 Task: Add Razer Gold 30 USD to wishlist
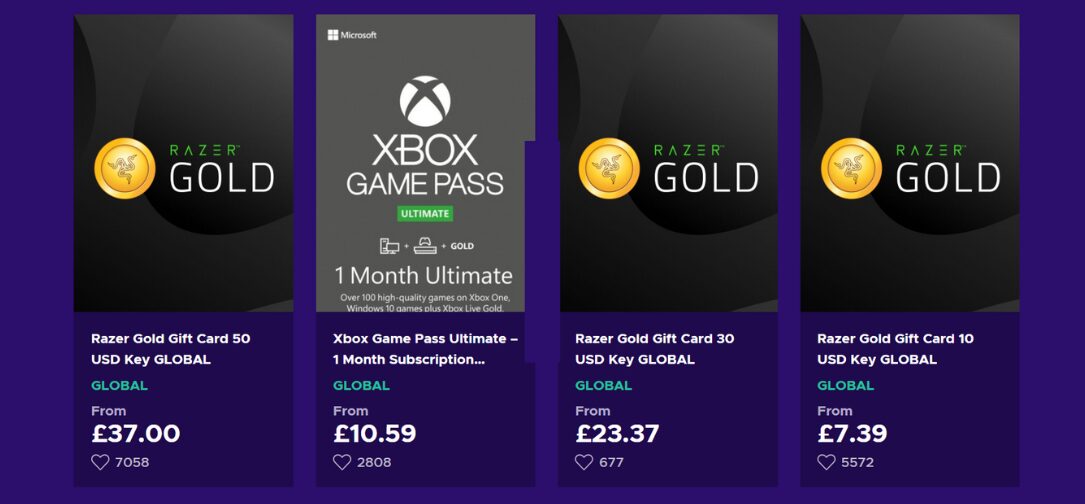[584, 462]
